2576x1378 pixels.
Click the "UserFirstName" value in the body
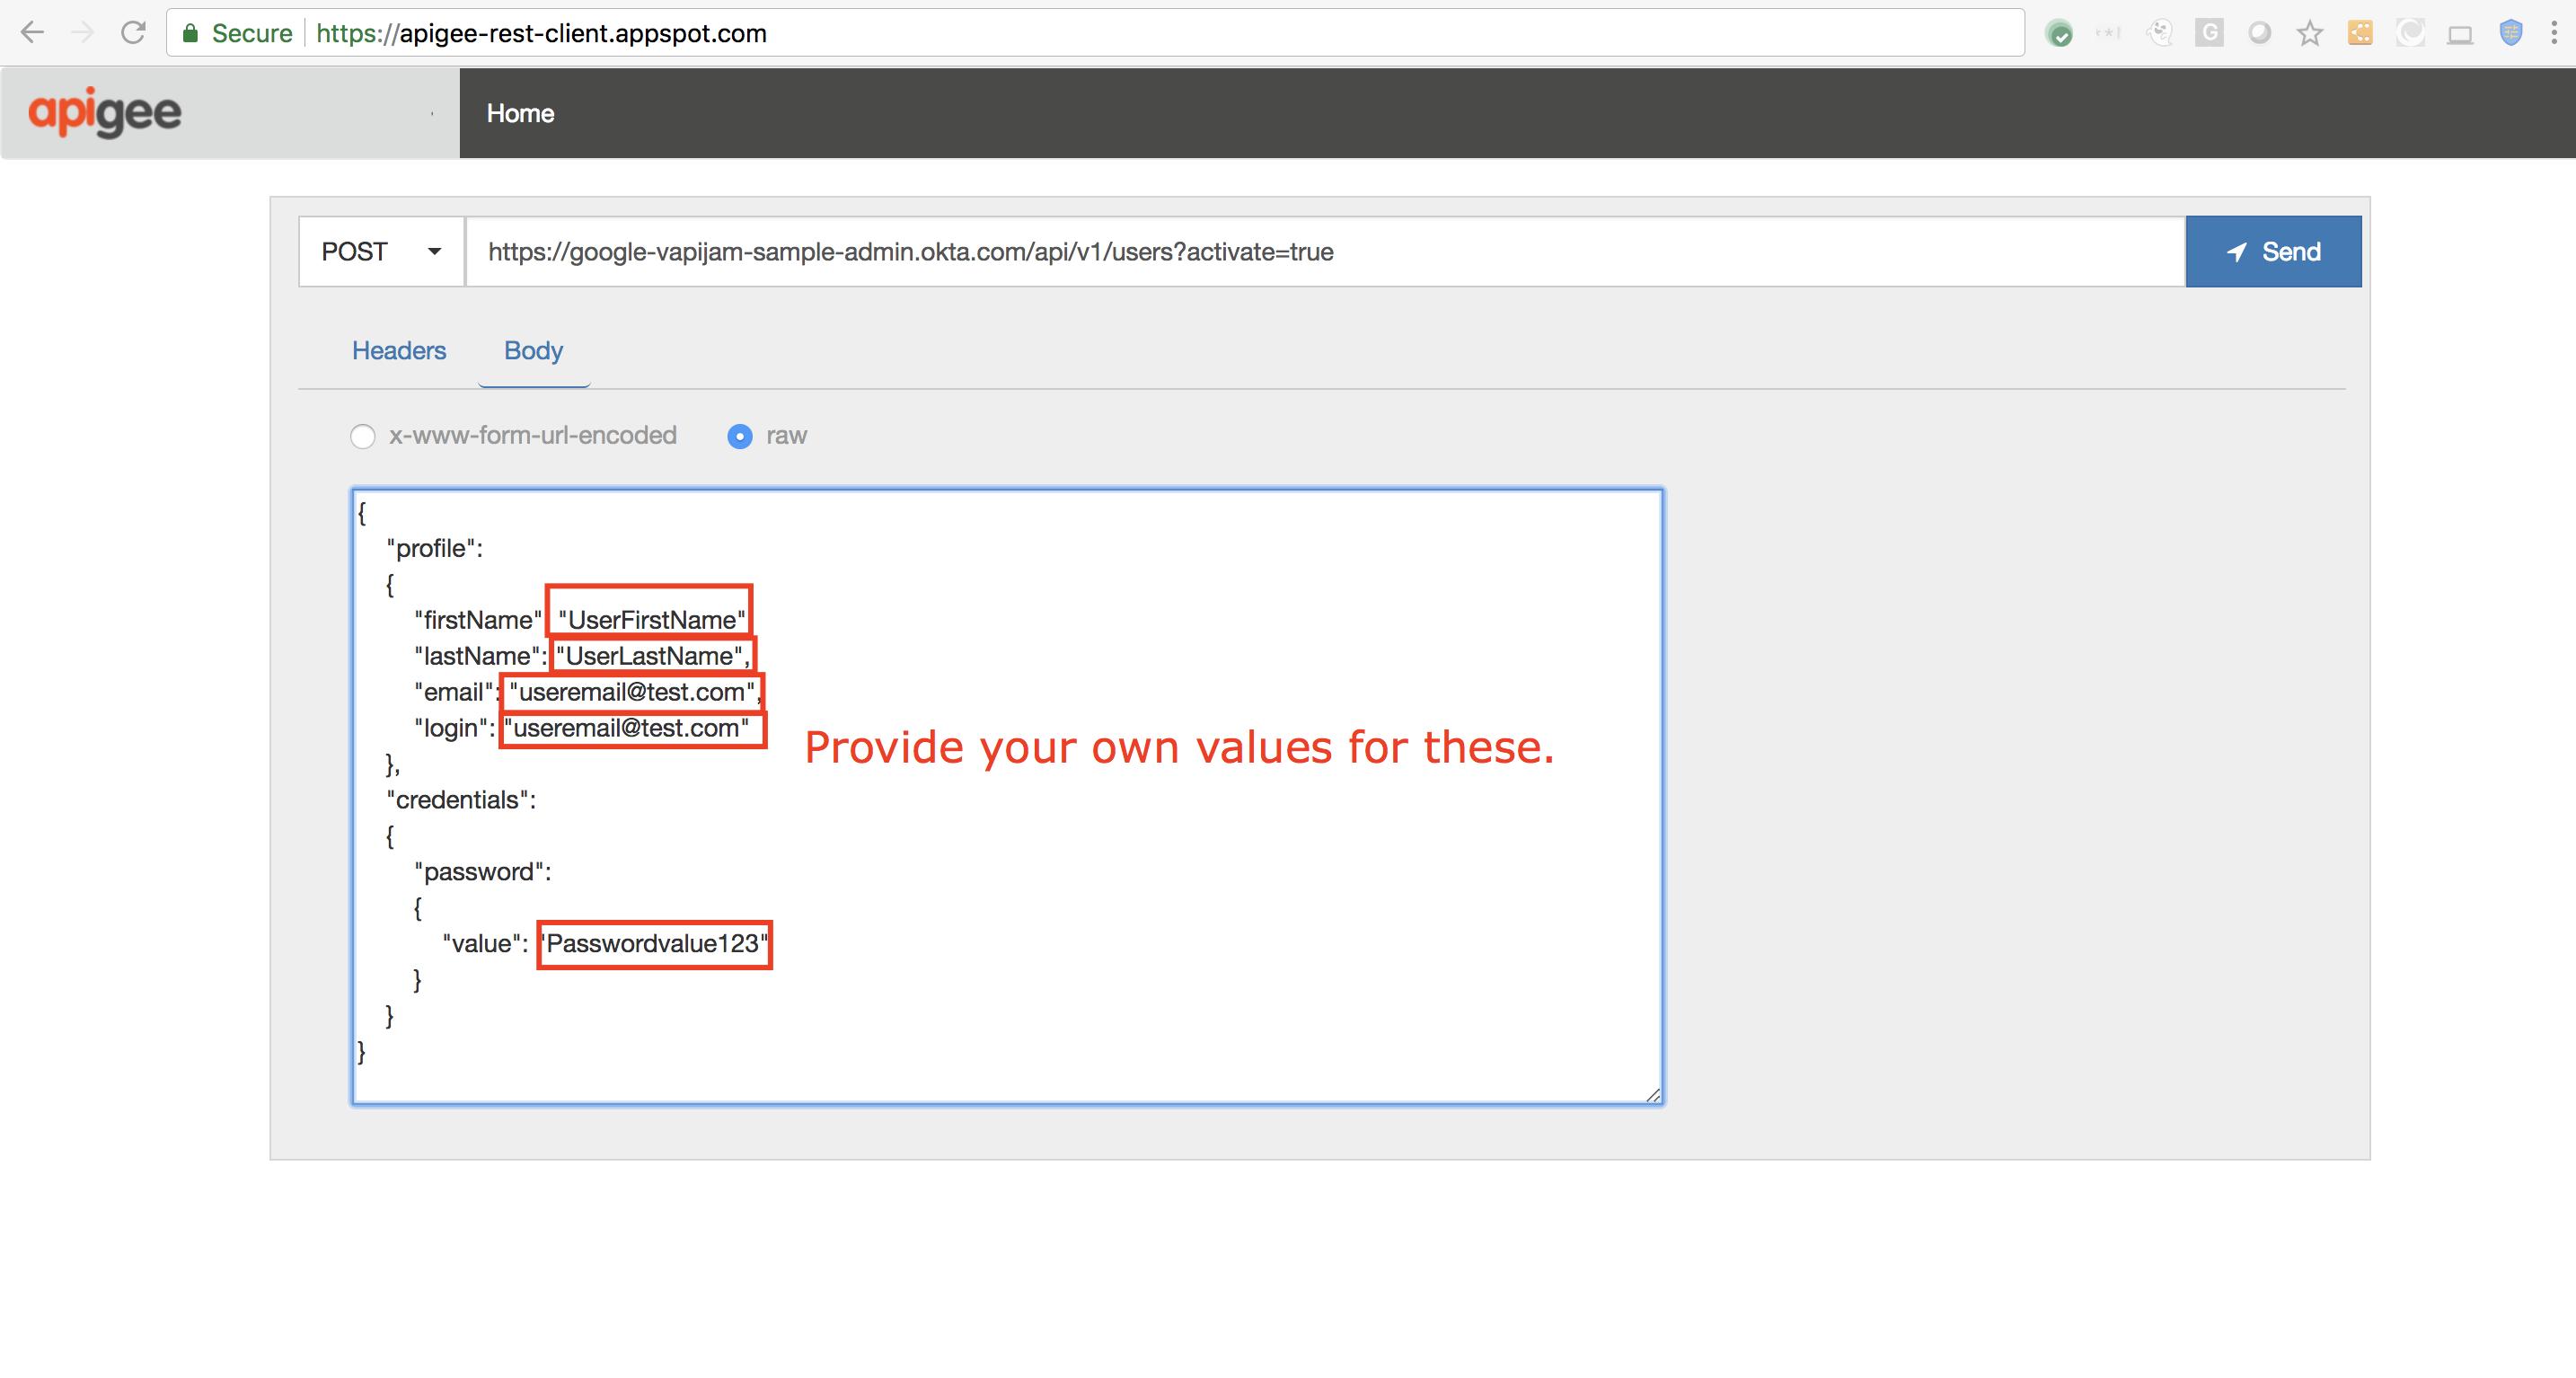pos(652,620)
